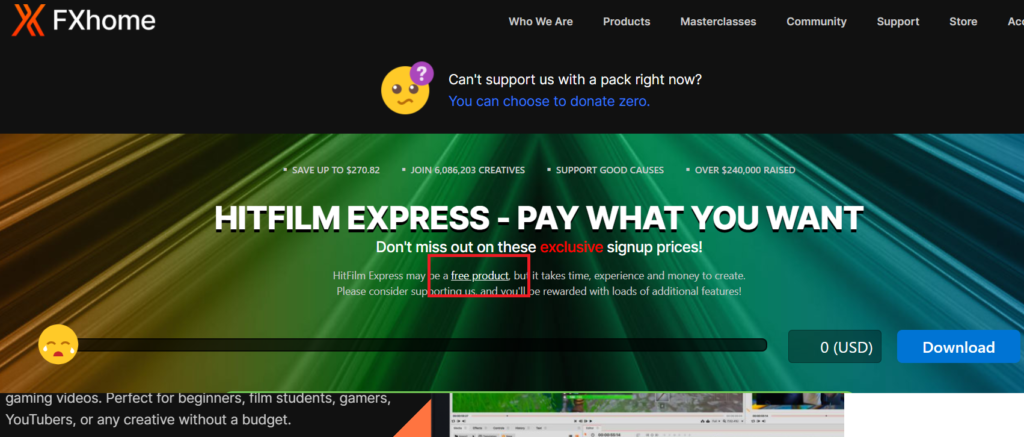Open the Community menu
1024x437 pixels.
click(x=816, y=22)
